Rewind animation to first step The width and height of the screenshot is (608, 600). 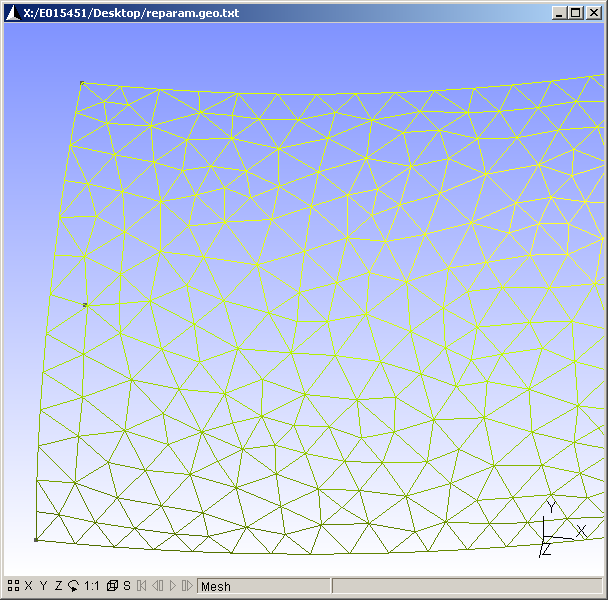[142, 586]
